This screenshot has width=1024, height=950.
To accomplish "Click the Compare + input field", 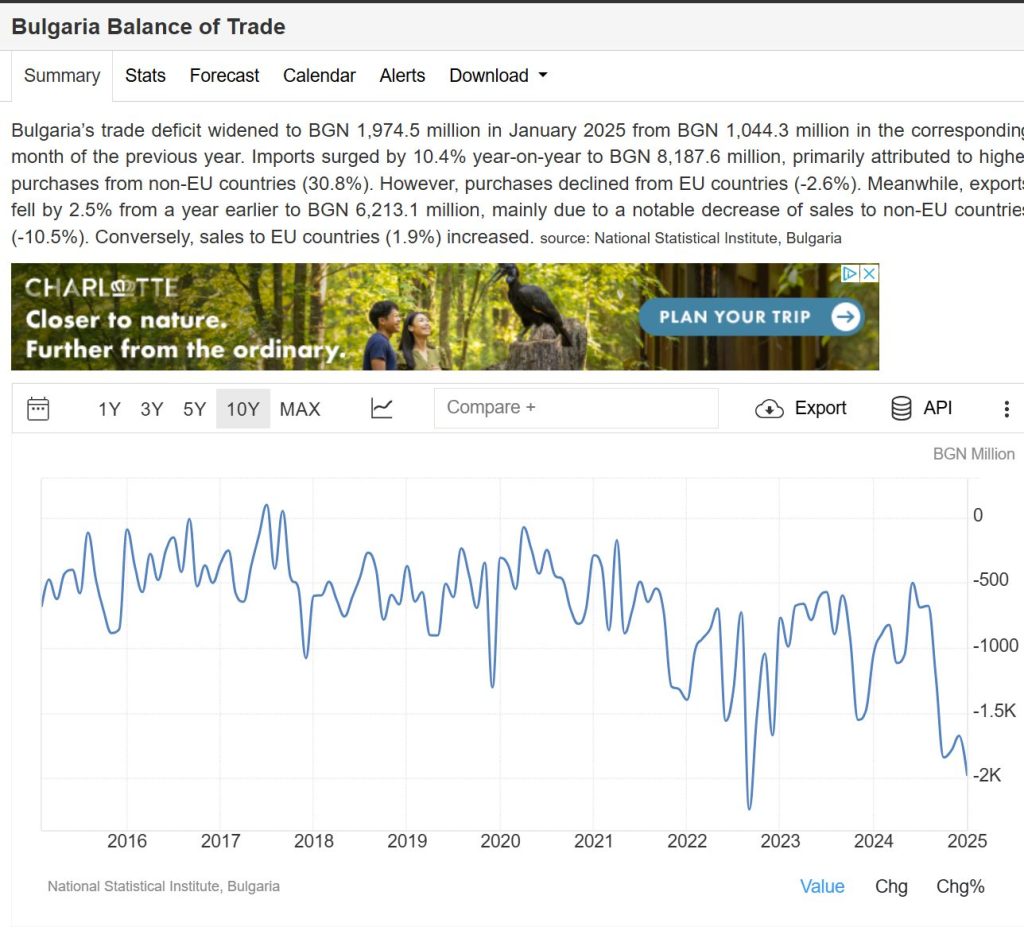I will [x=576, y=408].
